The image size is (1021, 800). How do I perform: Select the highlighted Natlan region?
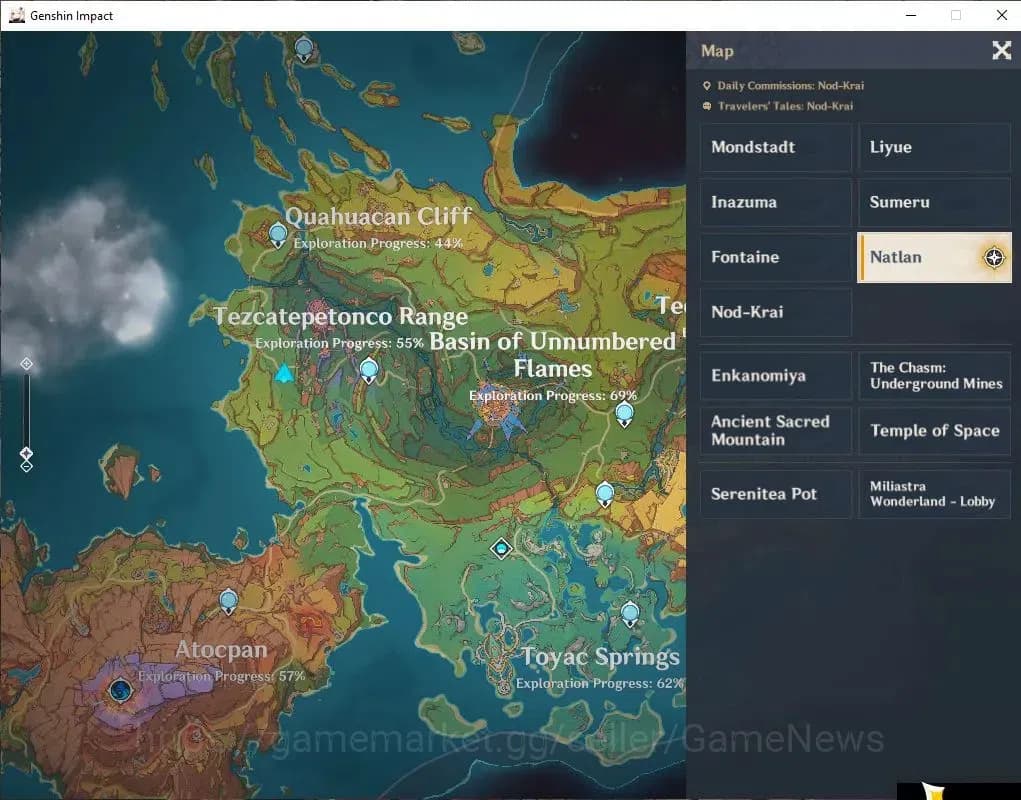pos(934,257)
